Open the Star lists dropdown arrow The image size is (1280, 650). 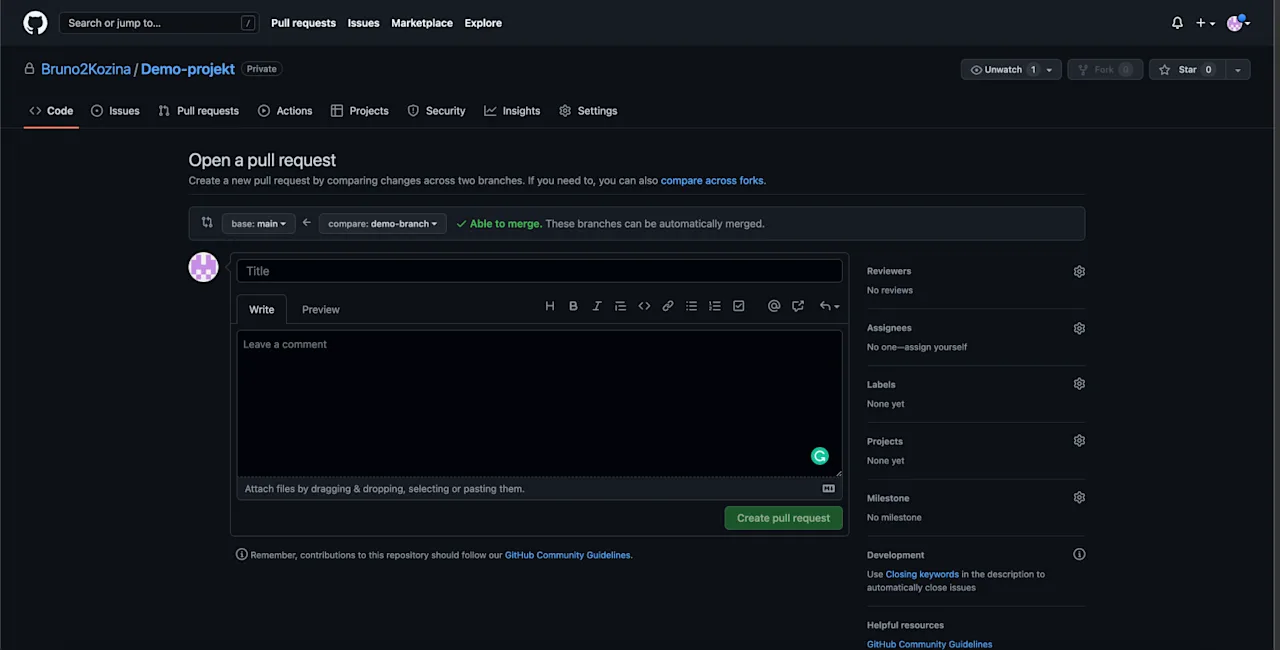(1238, 70)
